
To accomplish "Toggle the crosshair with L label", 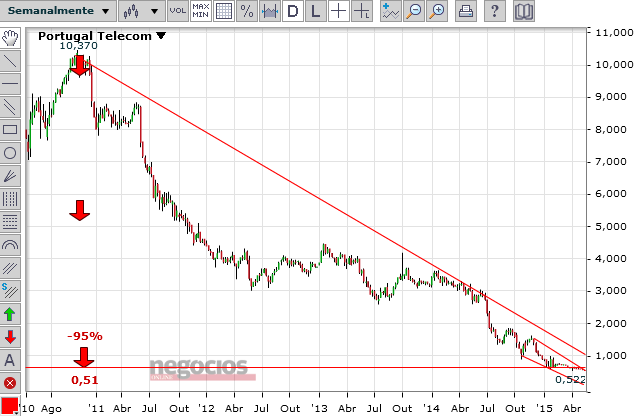I will pyautogui.click(x=361, y=11).
